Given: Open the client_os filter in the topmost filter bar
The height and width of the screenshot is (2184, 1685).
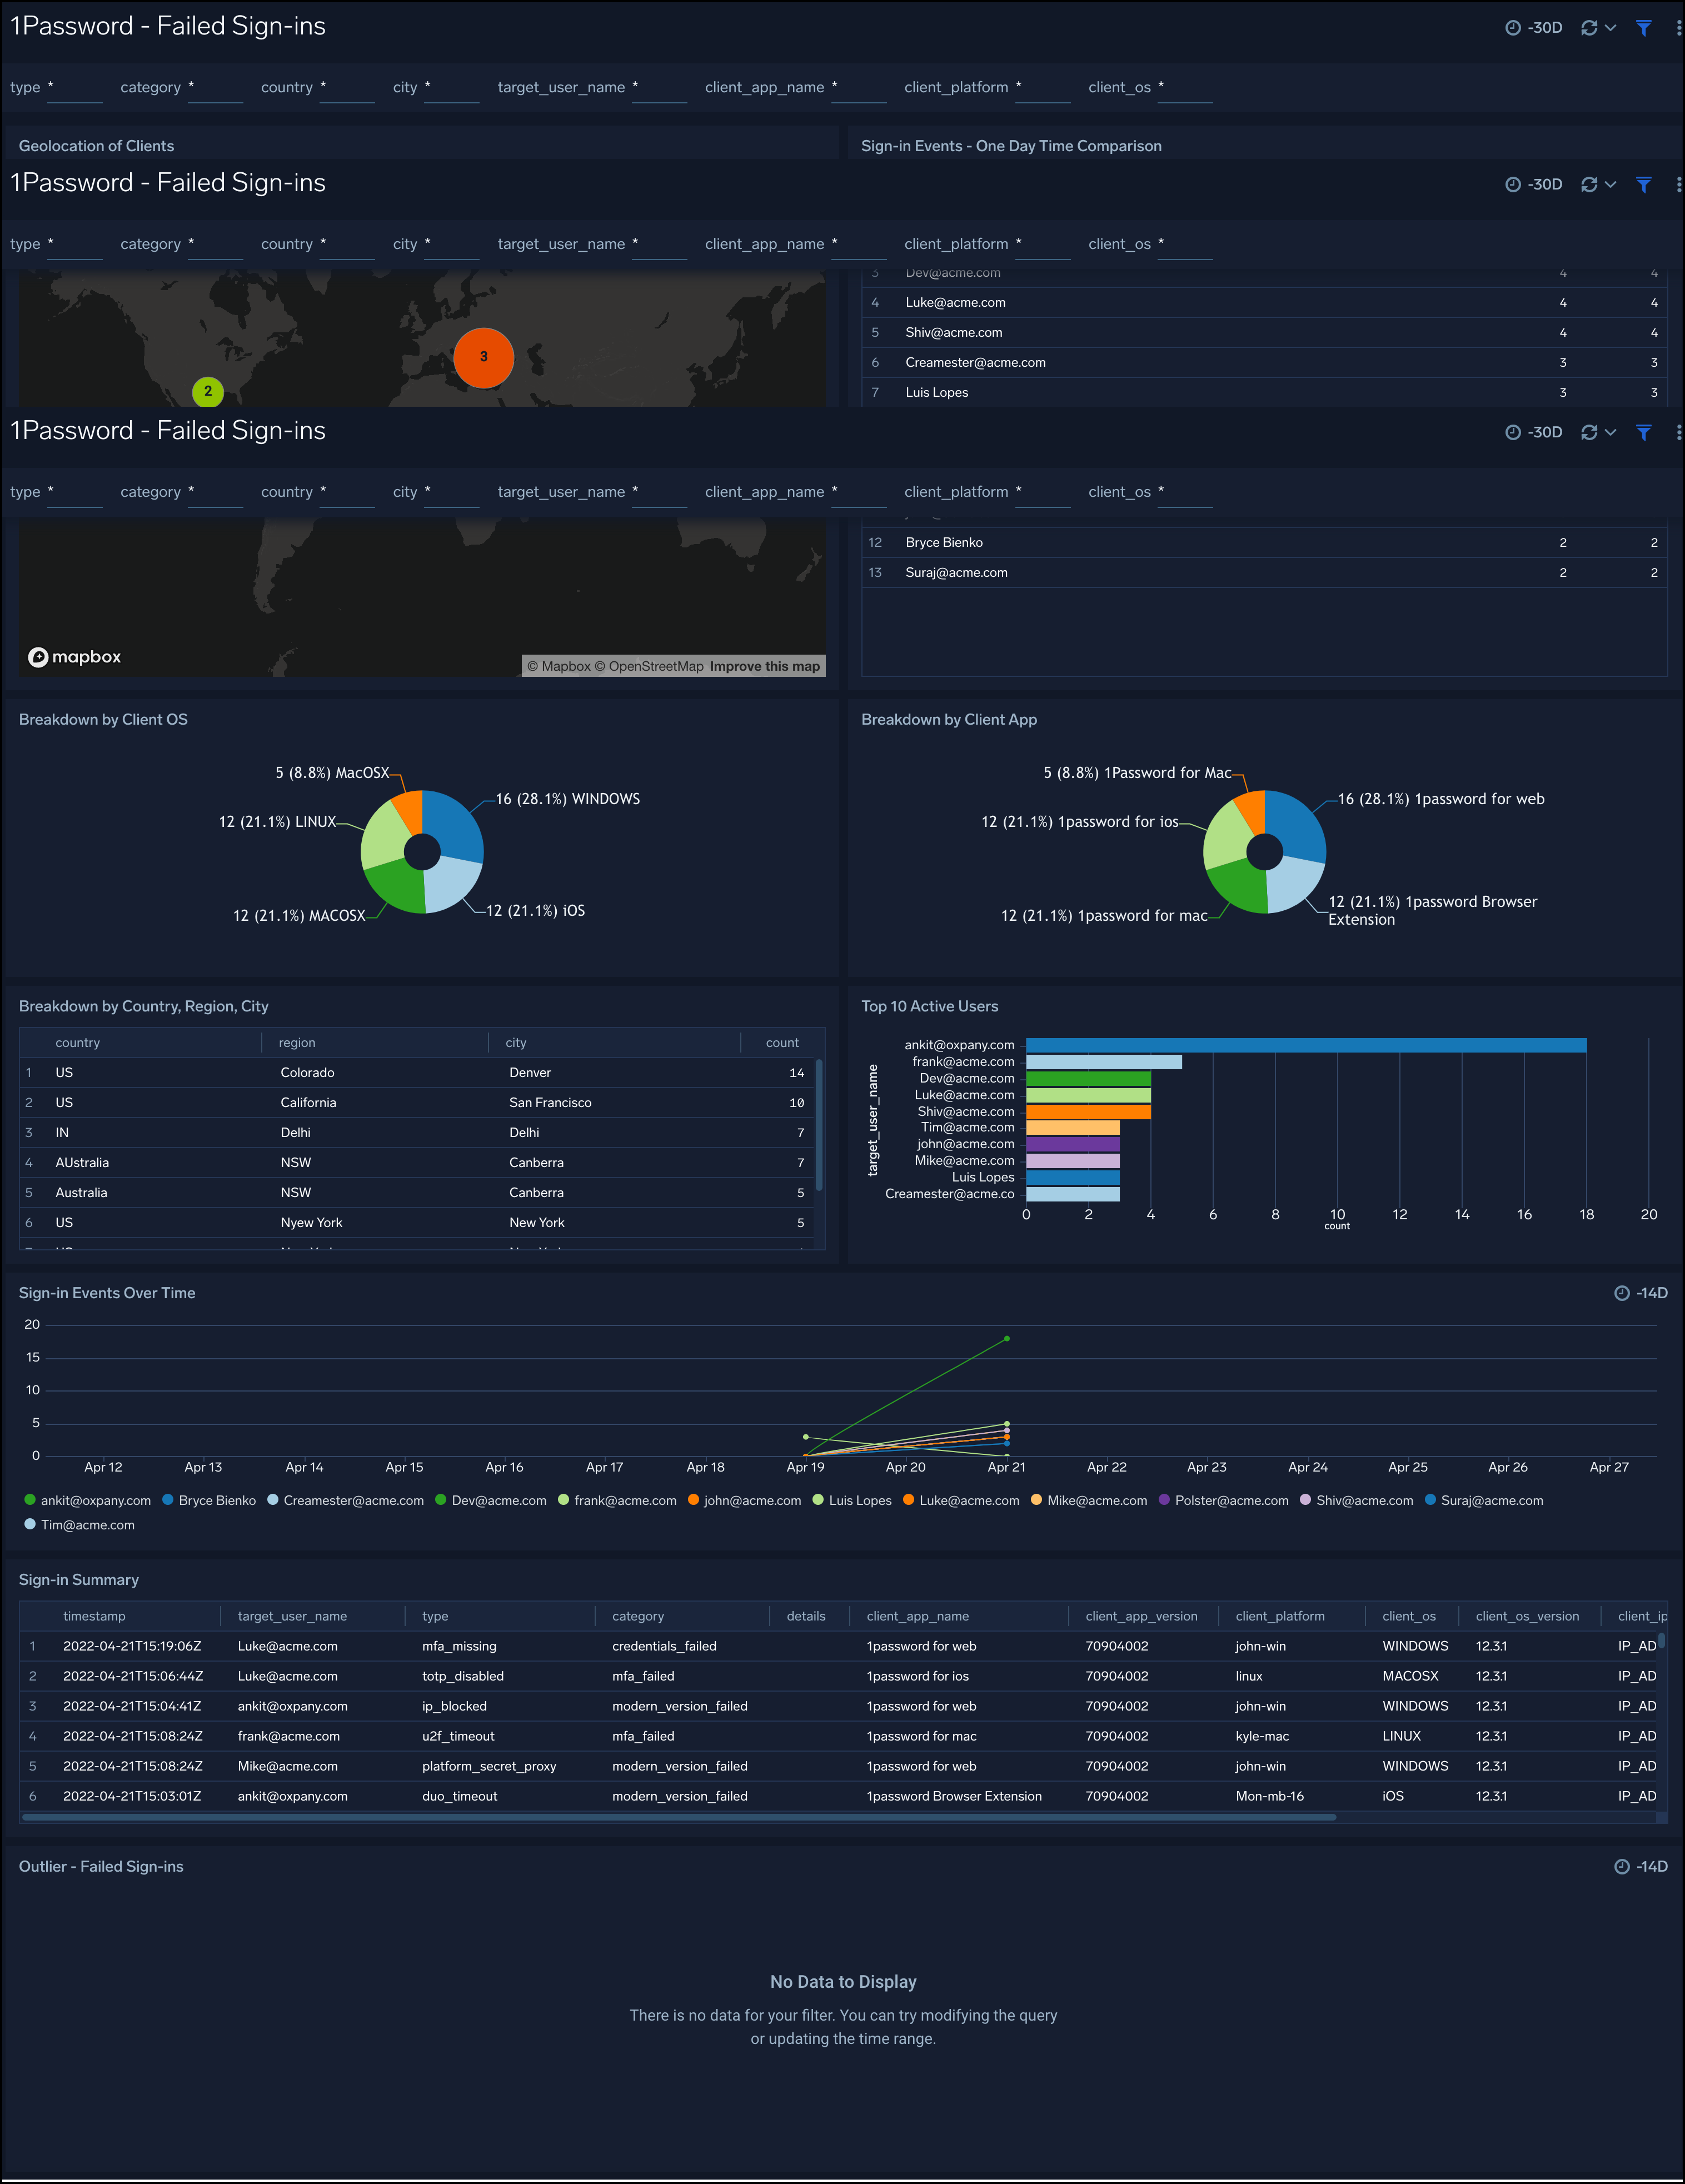Looking at the screenshot, I should 1185,88.
